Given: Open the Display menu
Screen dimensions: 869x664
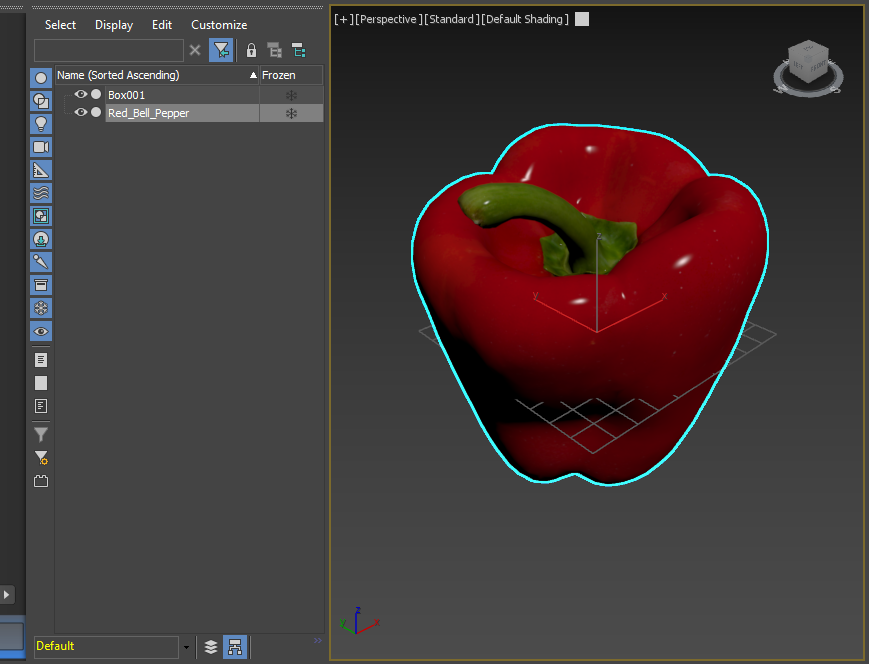Looking at the screenshot, I should pyautogui.click(x=114, y=25).
